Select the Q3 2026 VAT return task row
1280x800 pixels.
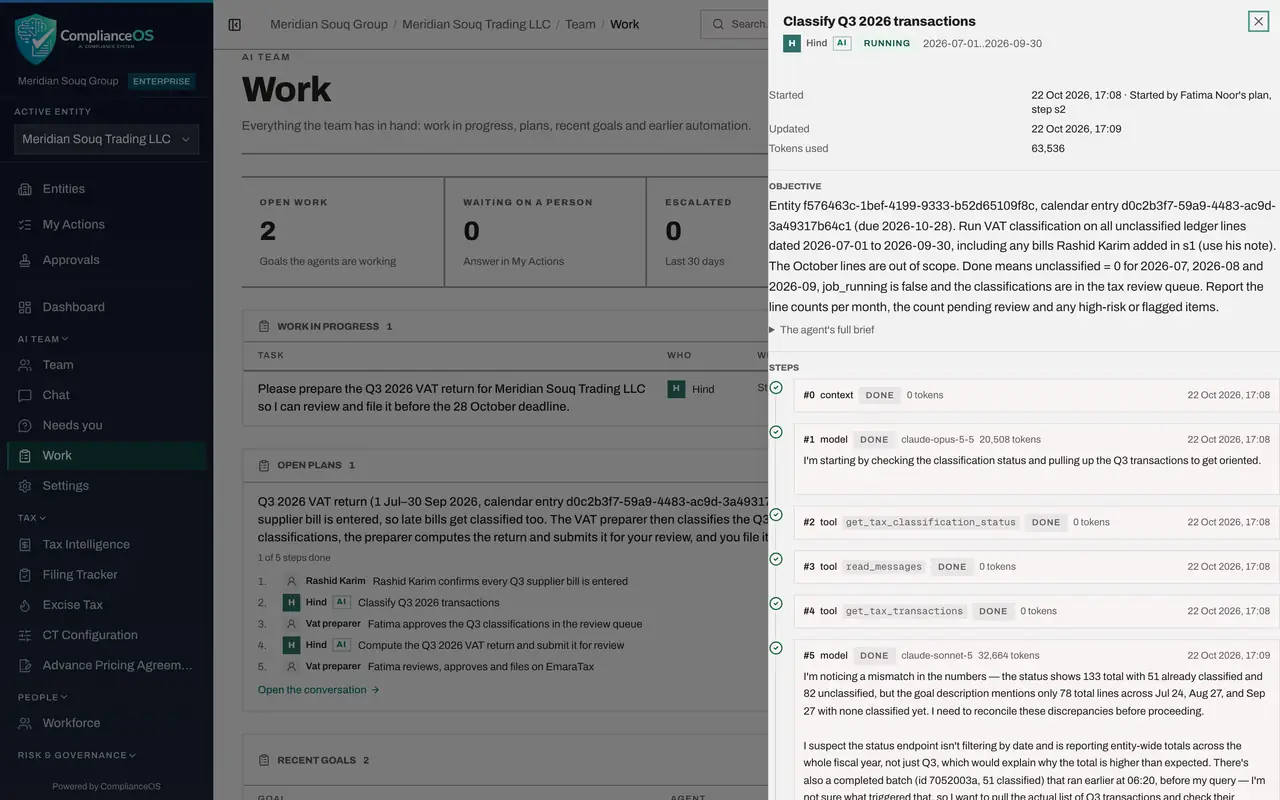[x=505, y=398]
